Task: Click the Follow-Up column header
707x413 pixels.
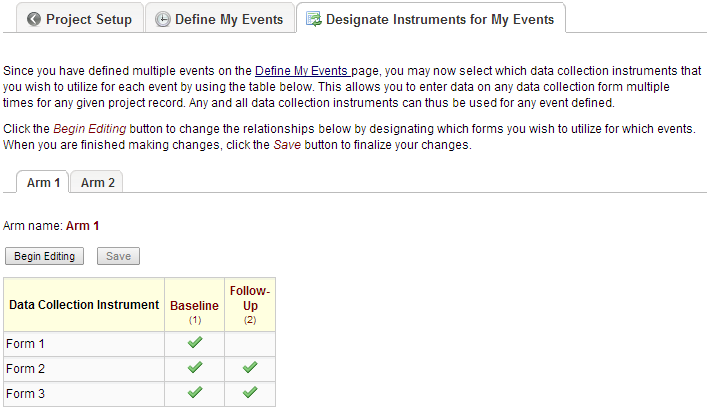Action: tap(250, 298)
